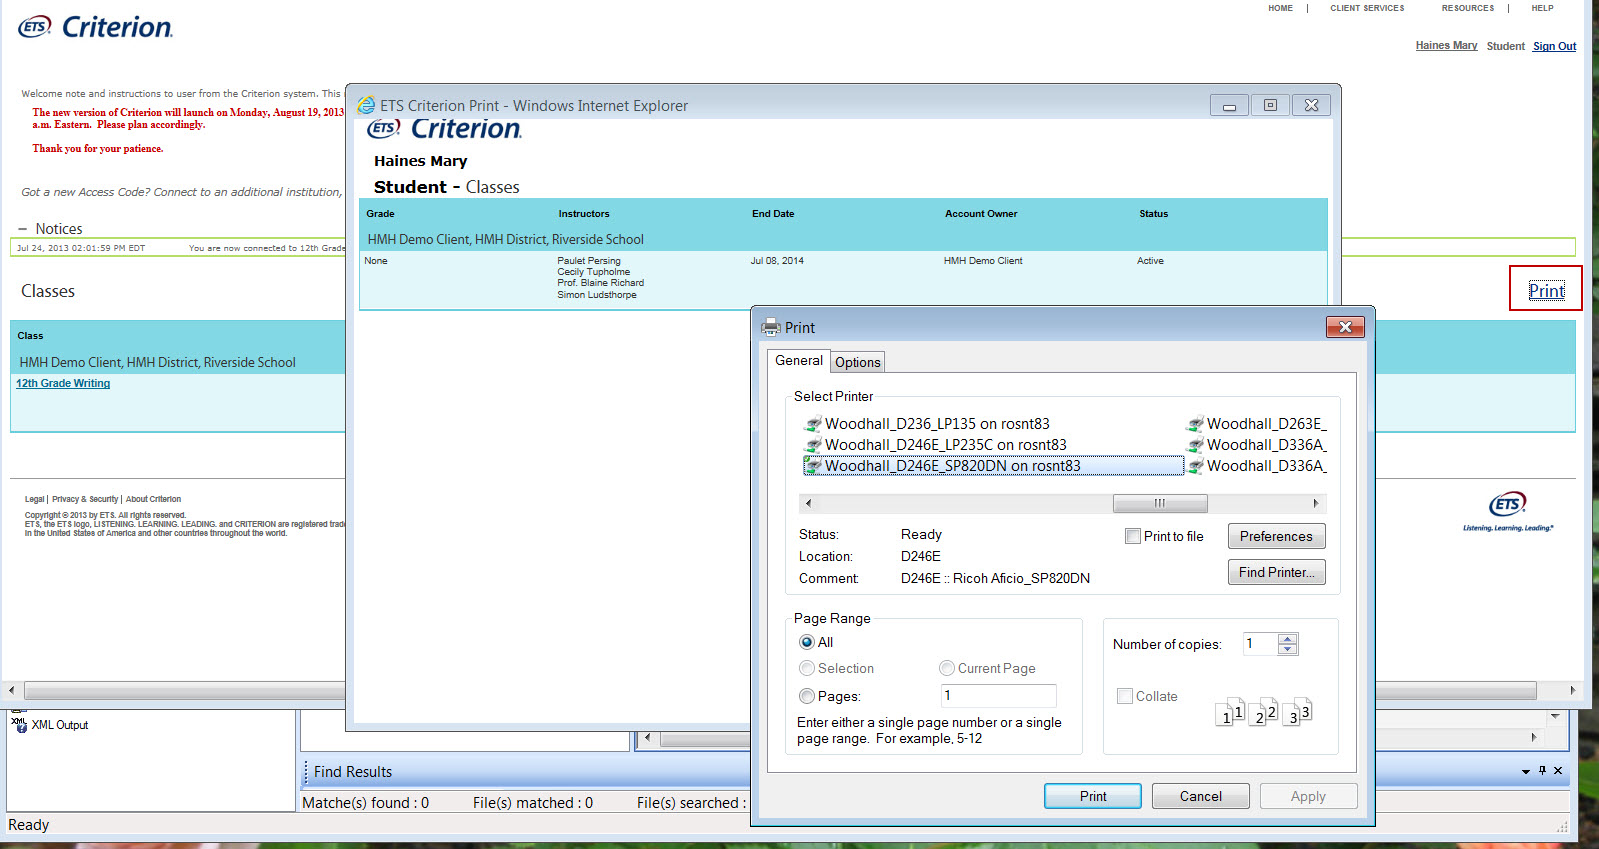Click the XML Output label
Screen dimensions: 1599x849
tap(59, 725)
